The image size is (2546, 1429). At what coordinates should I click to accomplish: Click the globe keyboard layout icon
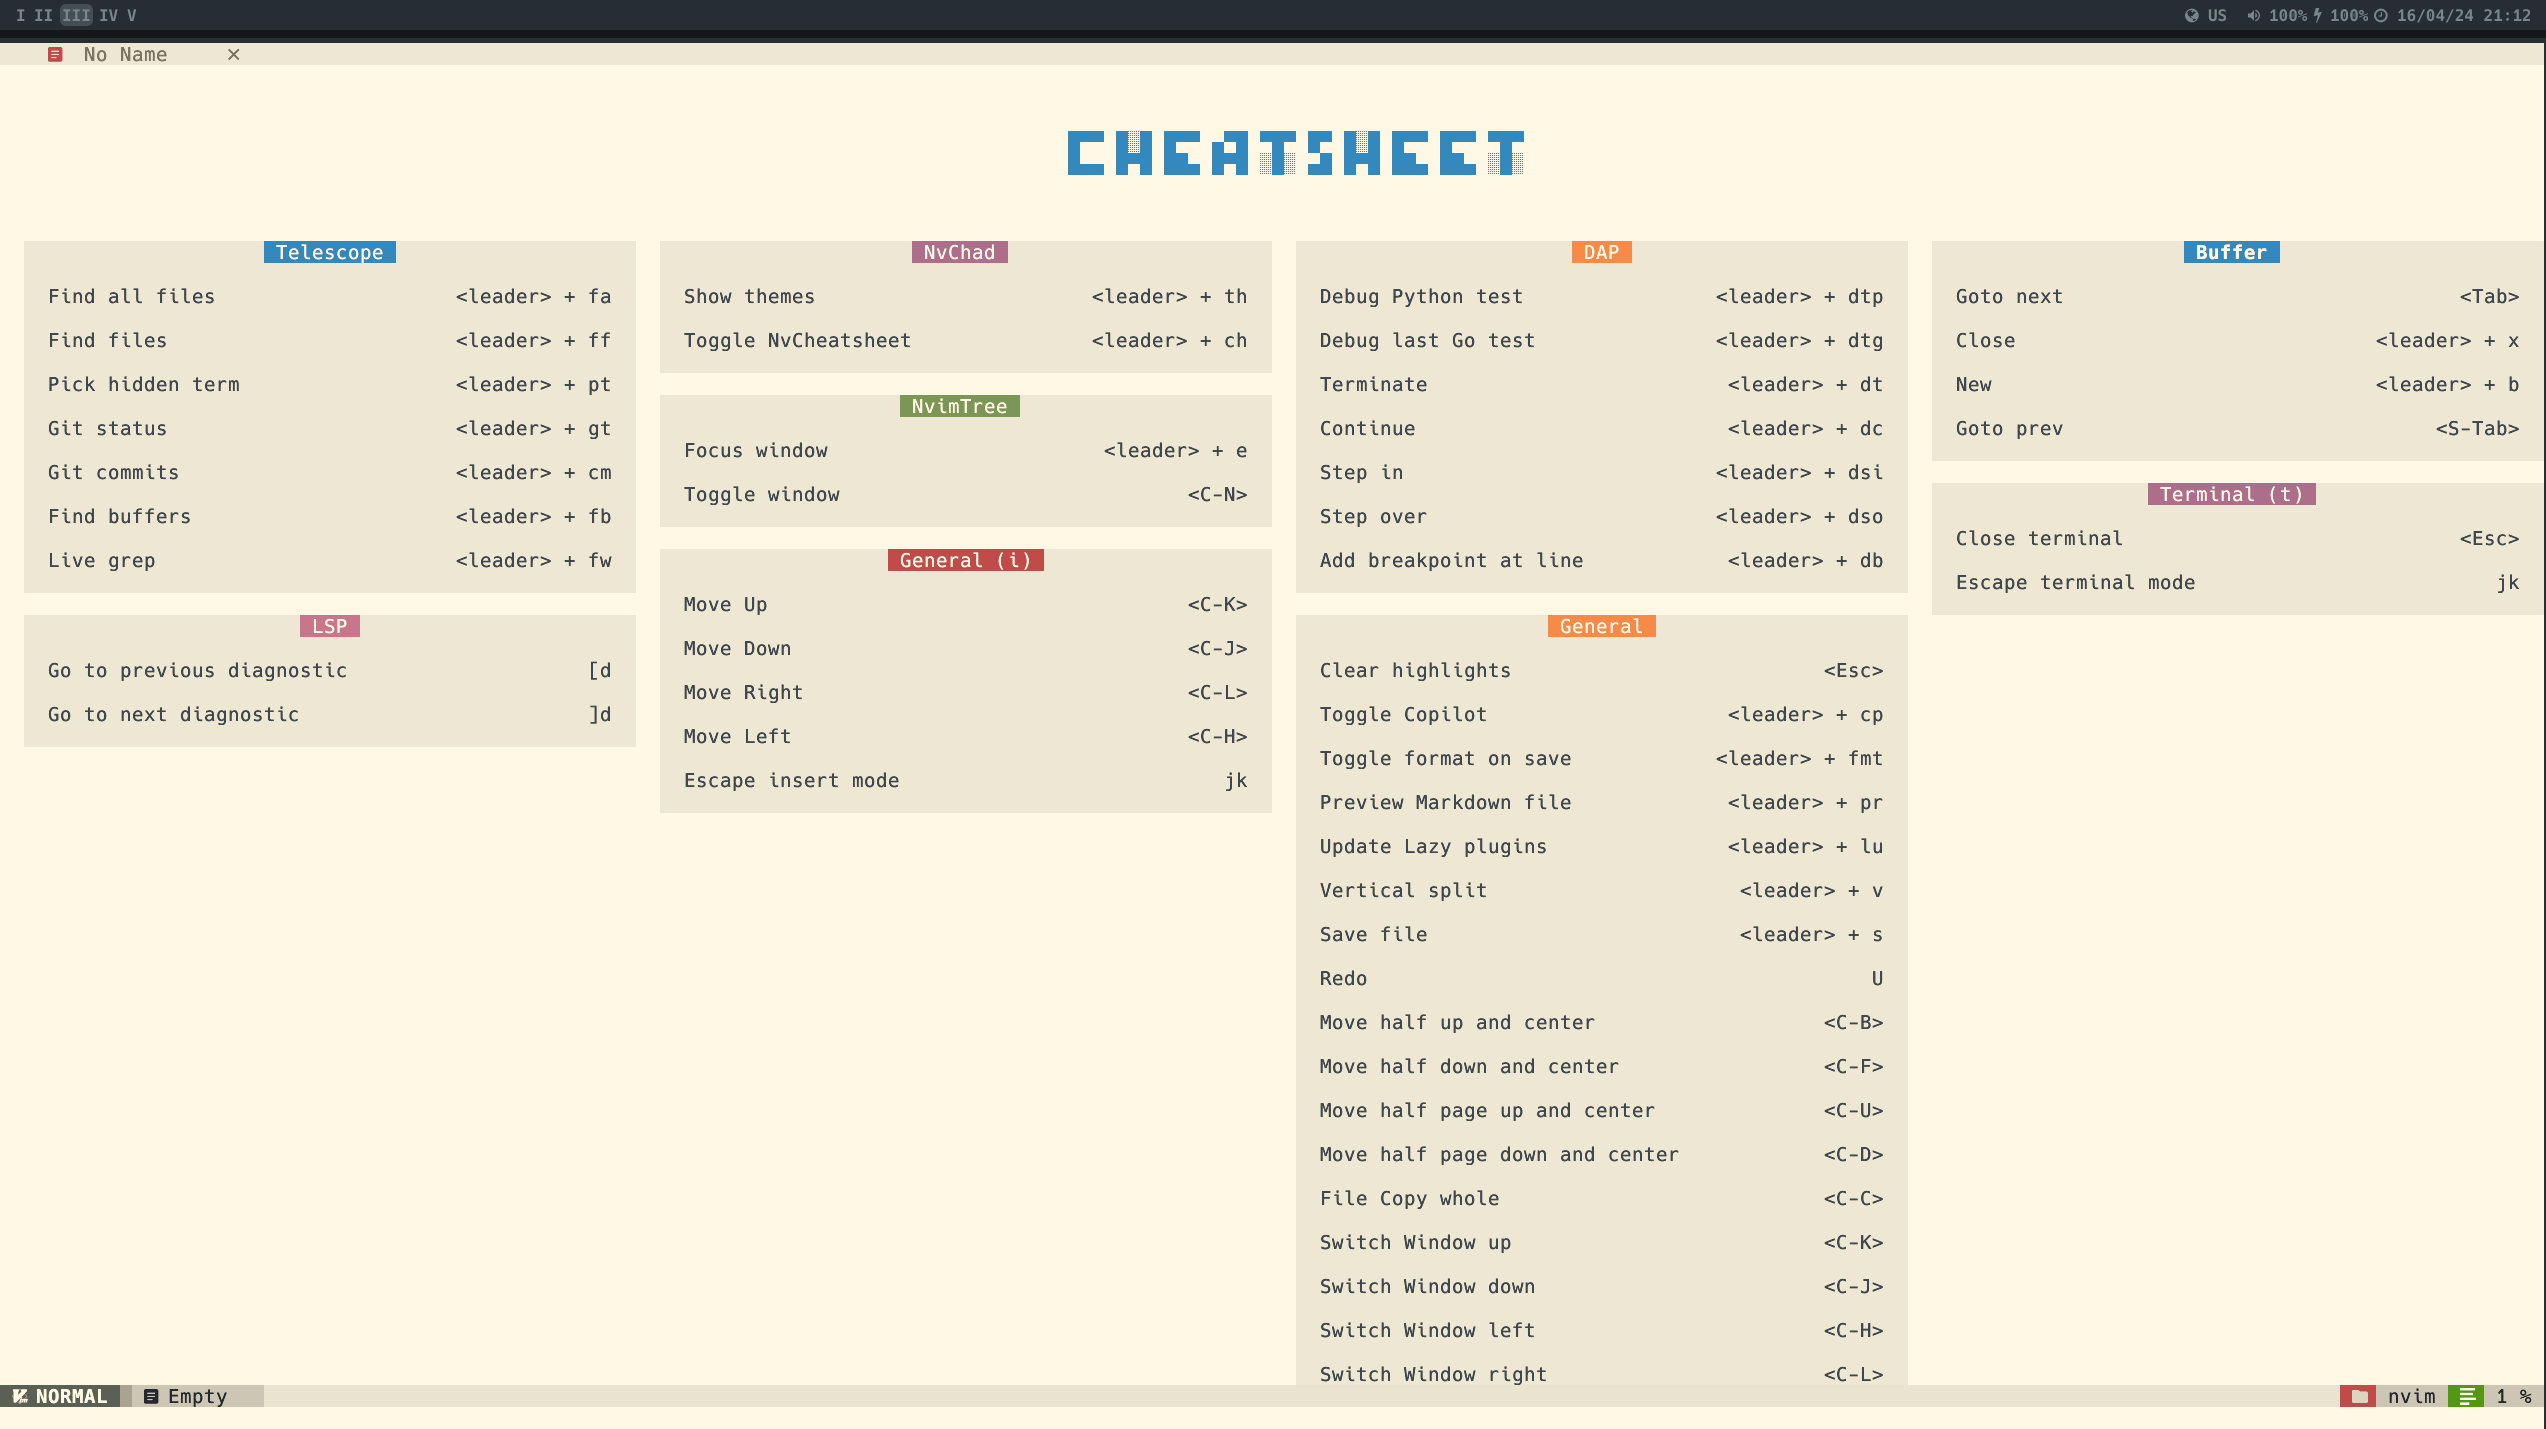[2191, 15]
